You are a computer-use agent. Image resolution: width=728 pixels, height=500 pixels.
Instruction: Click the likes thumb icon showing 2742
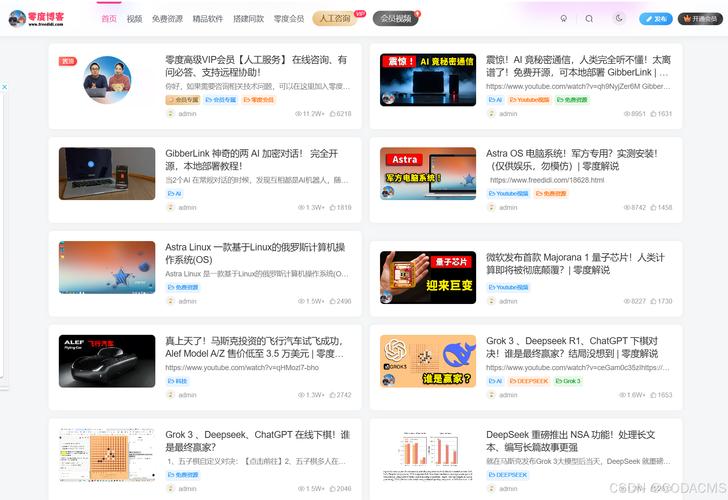[332, 395]
